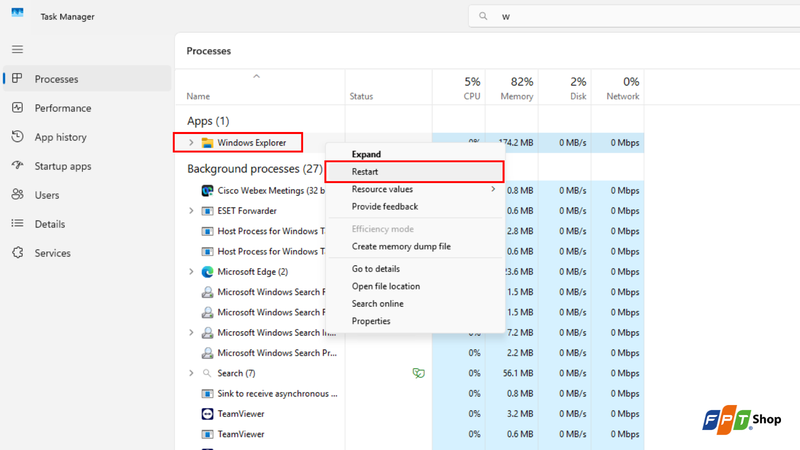This screenshot has width=800, height=450.
Task: Click the ESET Forwarder process icon
Action: (x=207, y=211)
